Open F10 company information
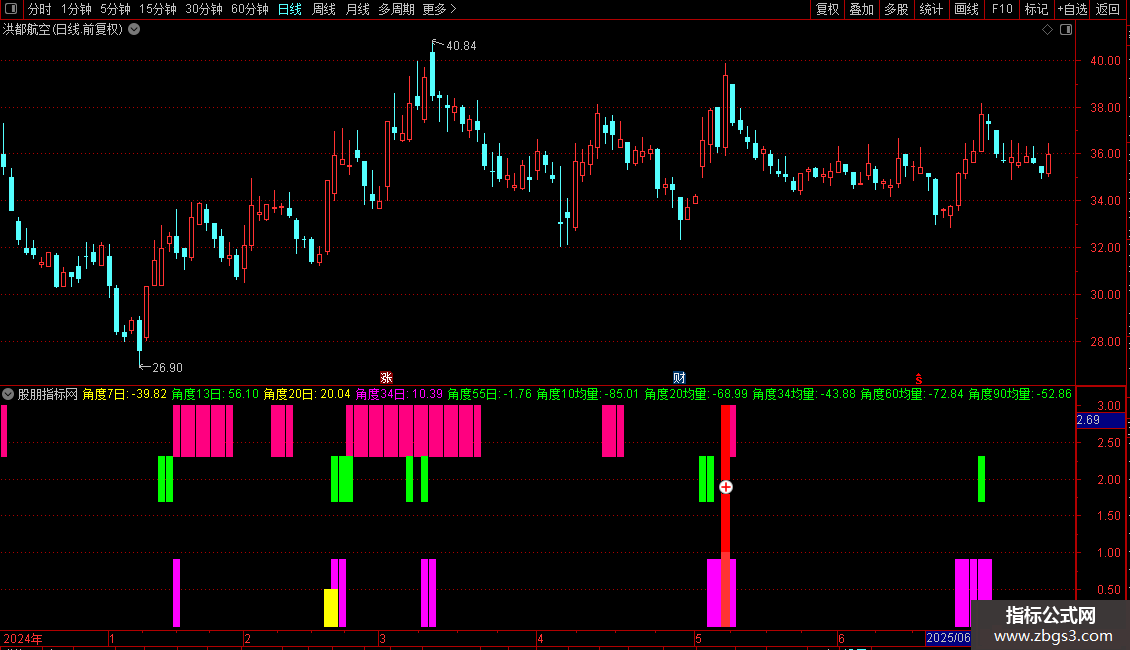Image resolution: width=1130 pixels, height=650 pixels. point(1002,9)
